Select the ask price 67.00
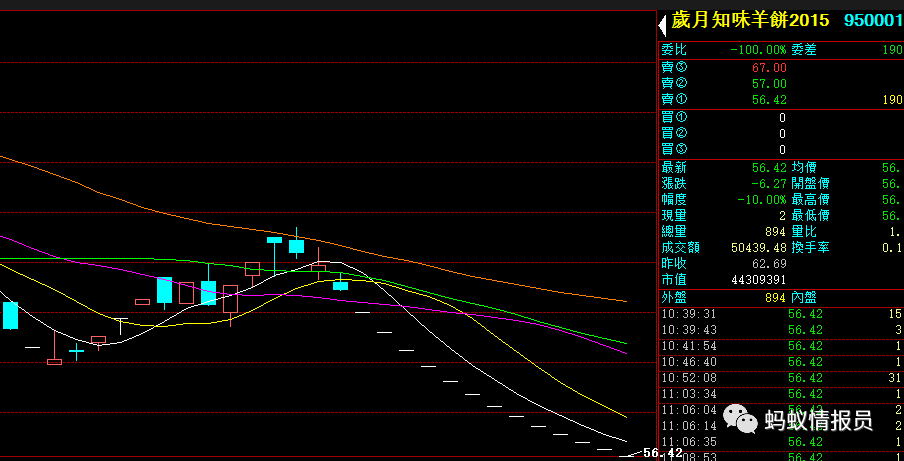This screenshot has height=461, width=904. (769, 68)
